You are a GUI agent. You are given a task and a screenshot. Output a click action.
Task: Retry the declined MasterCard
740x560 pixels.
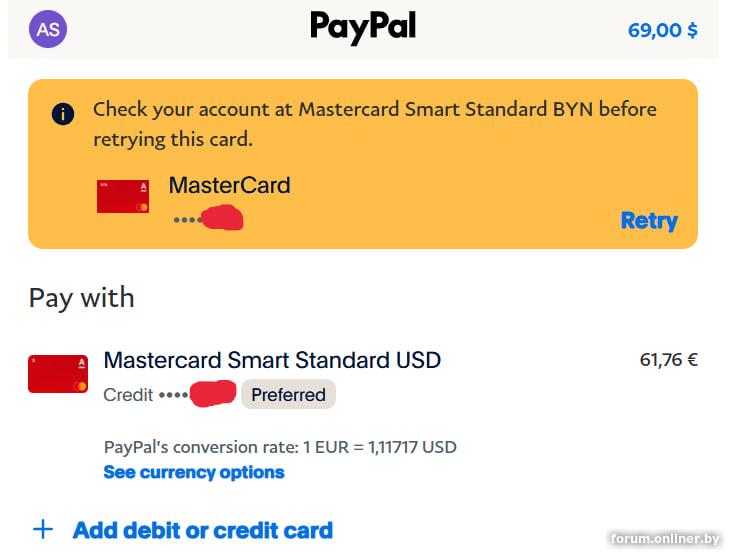point(648,221)
